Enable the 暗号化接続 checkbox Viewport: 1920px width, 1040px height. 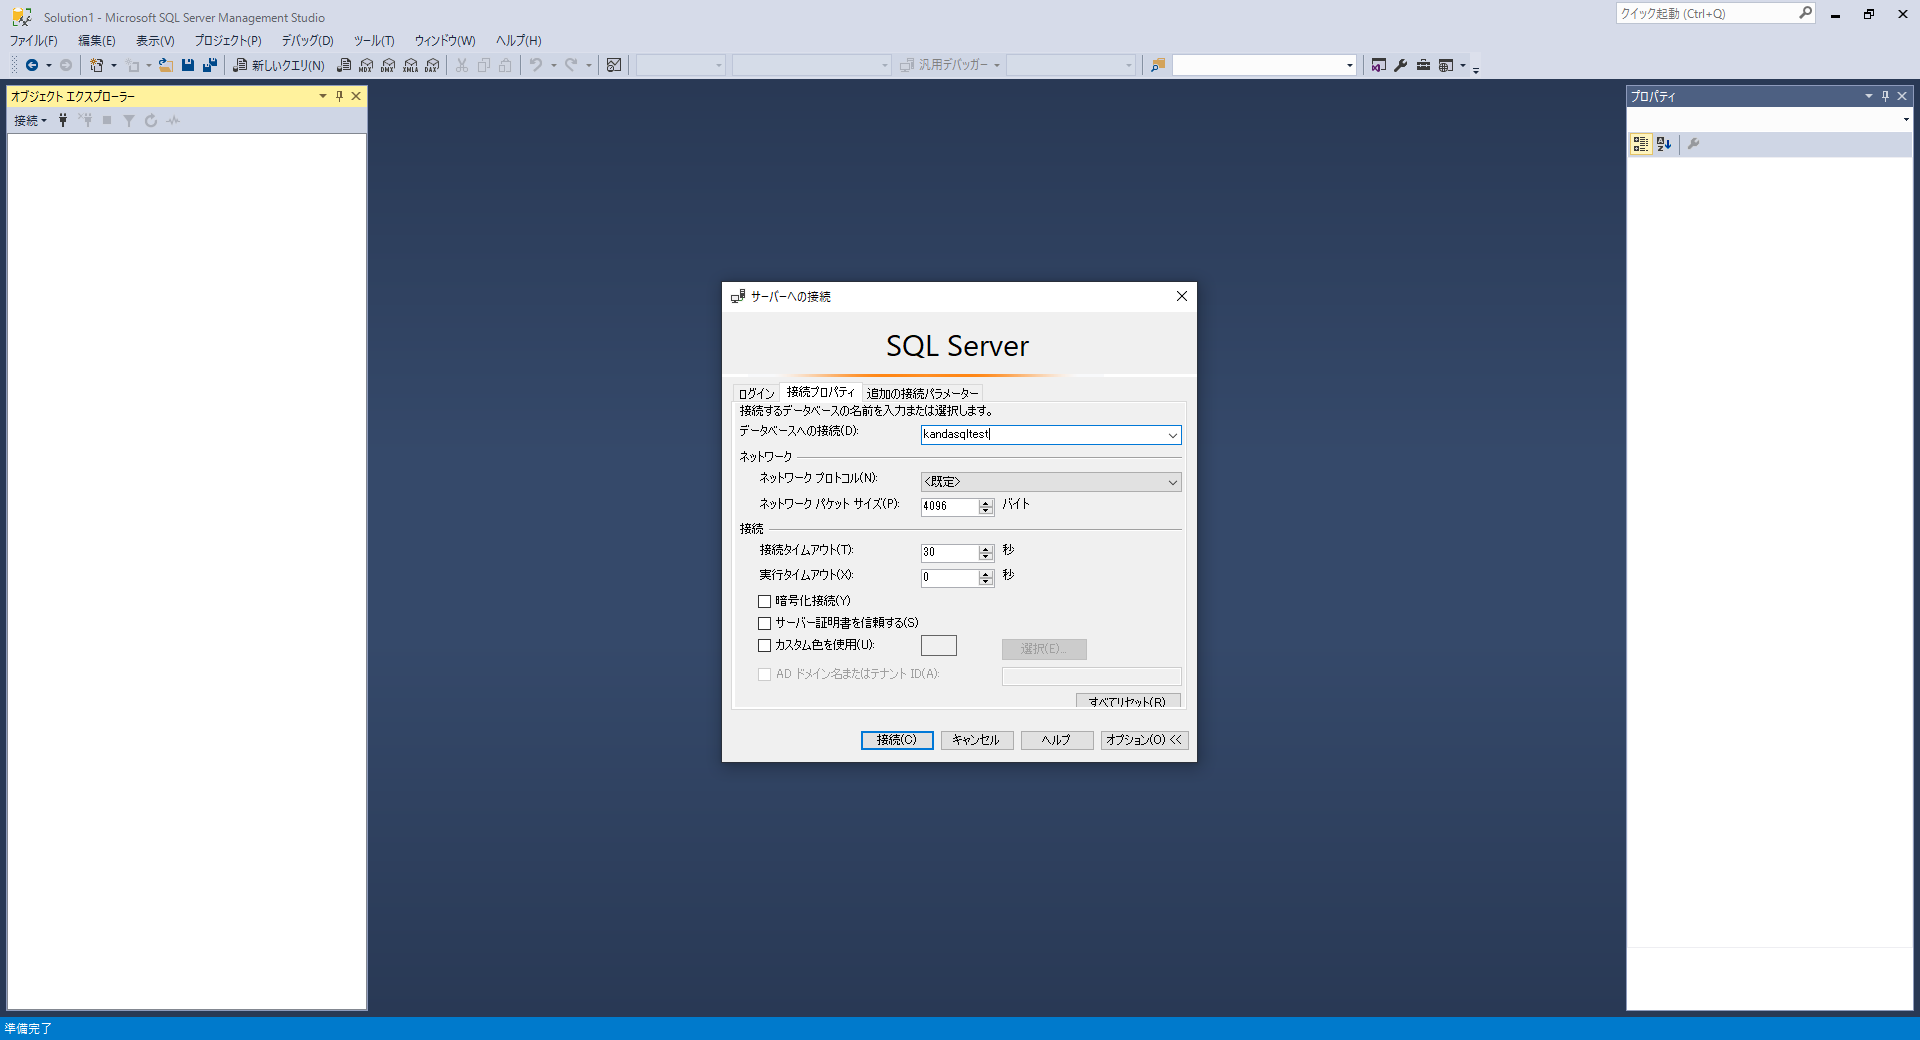(765, 601)
